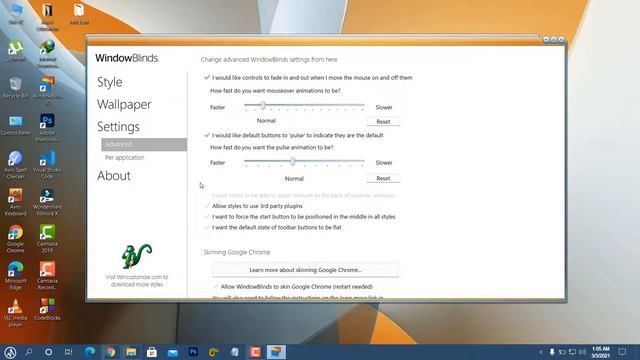
Task: Open the volume control in system tray
Action: (582, 352)
